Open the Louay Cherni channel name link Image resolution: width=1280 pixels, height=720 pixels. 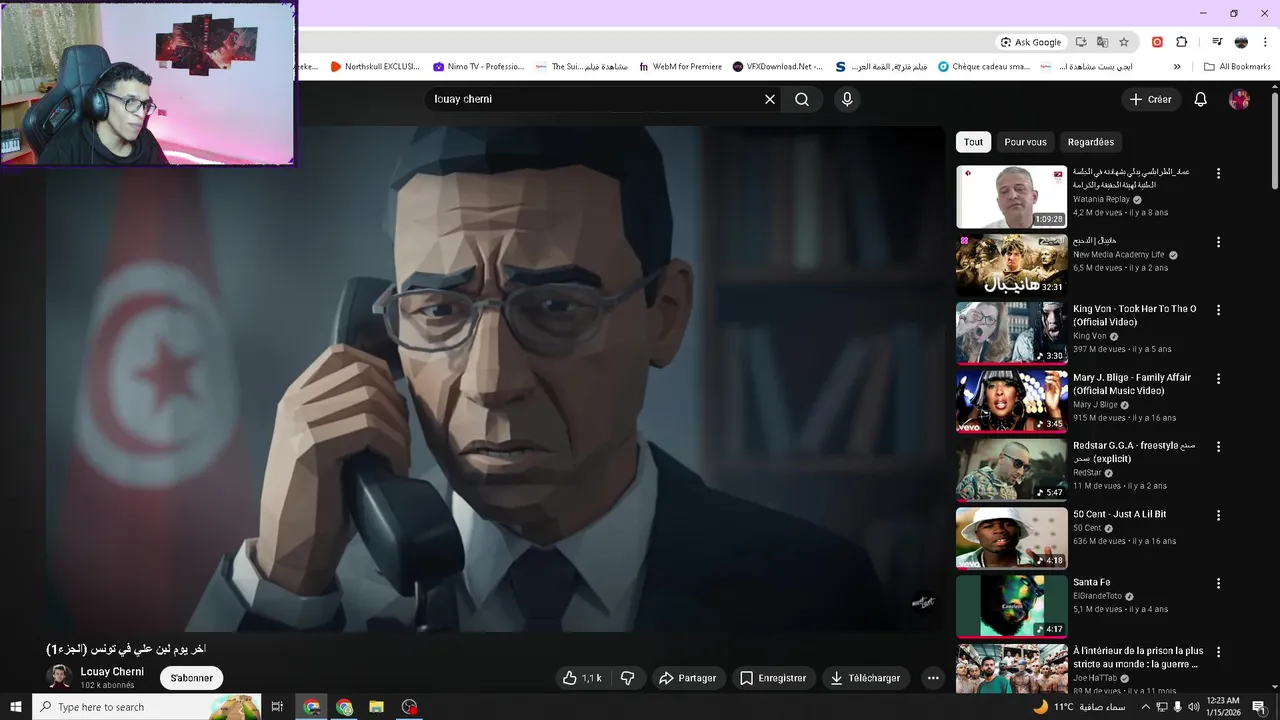(112, 672)
